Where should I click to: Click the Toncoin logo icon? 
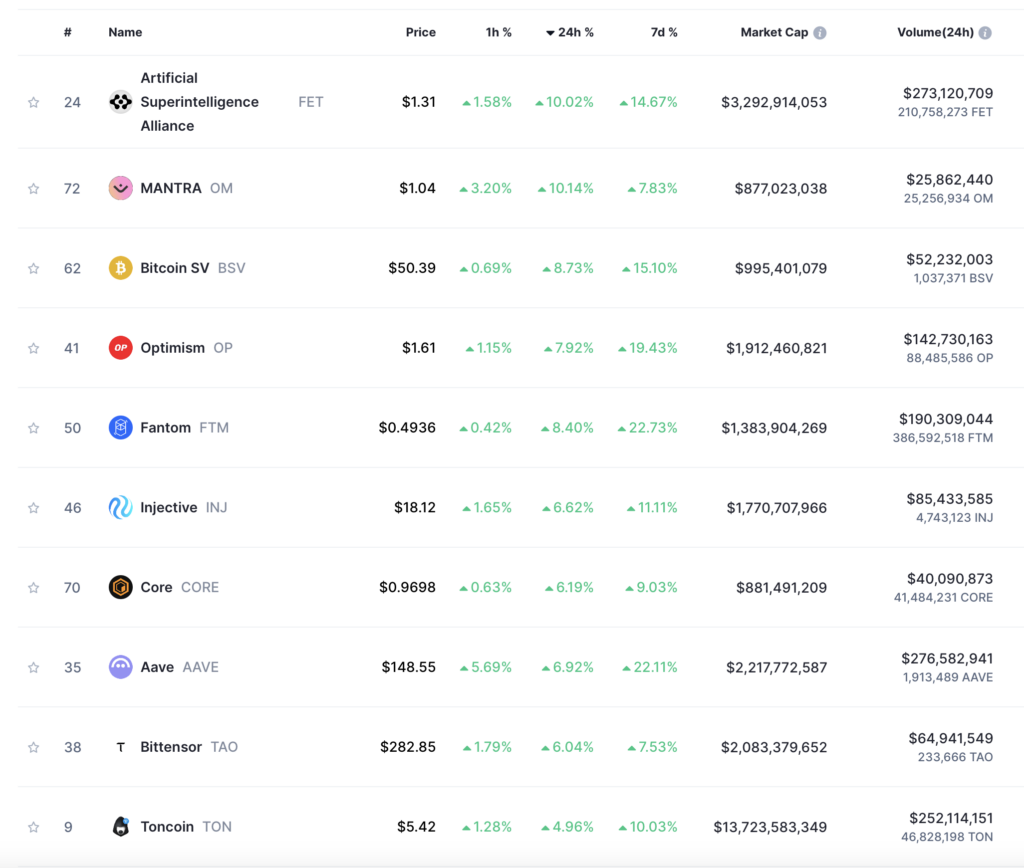120,827
